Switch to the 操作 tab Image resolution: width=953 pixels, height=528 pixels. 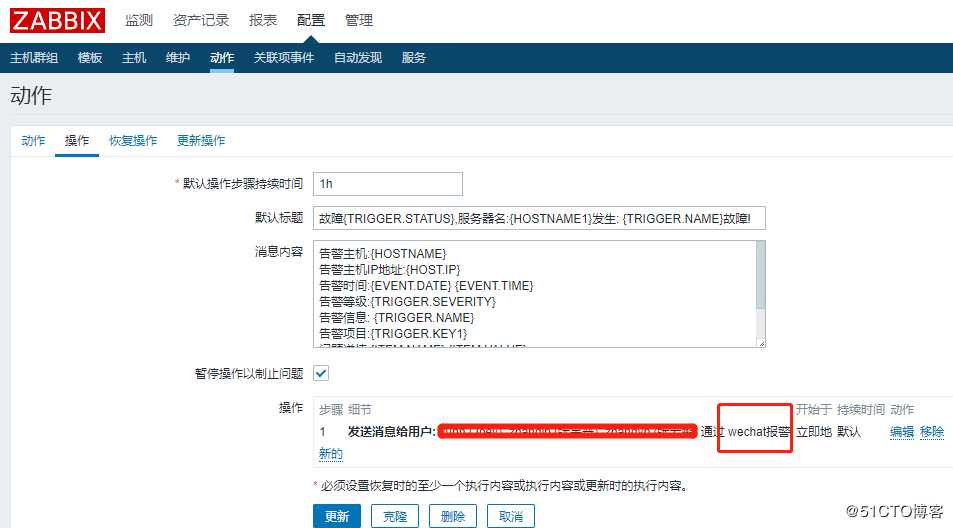(x=77, y=141)
